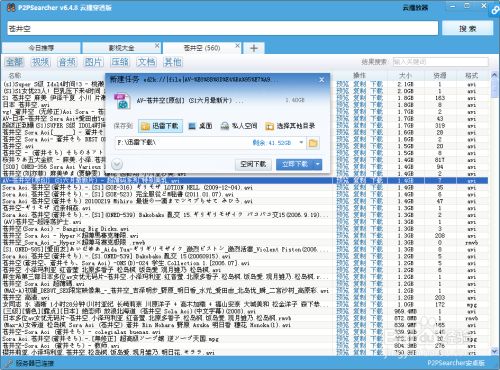Click the P2PSearcher app logo icon
This screenshot has width=500, height=370.
coord(11,7)
